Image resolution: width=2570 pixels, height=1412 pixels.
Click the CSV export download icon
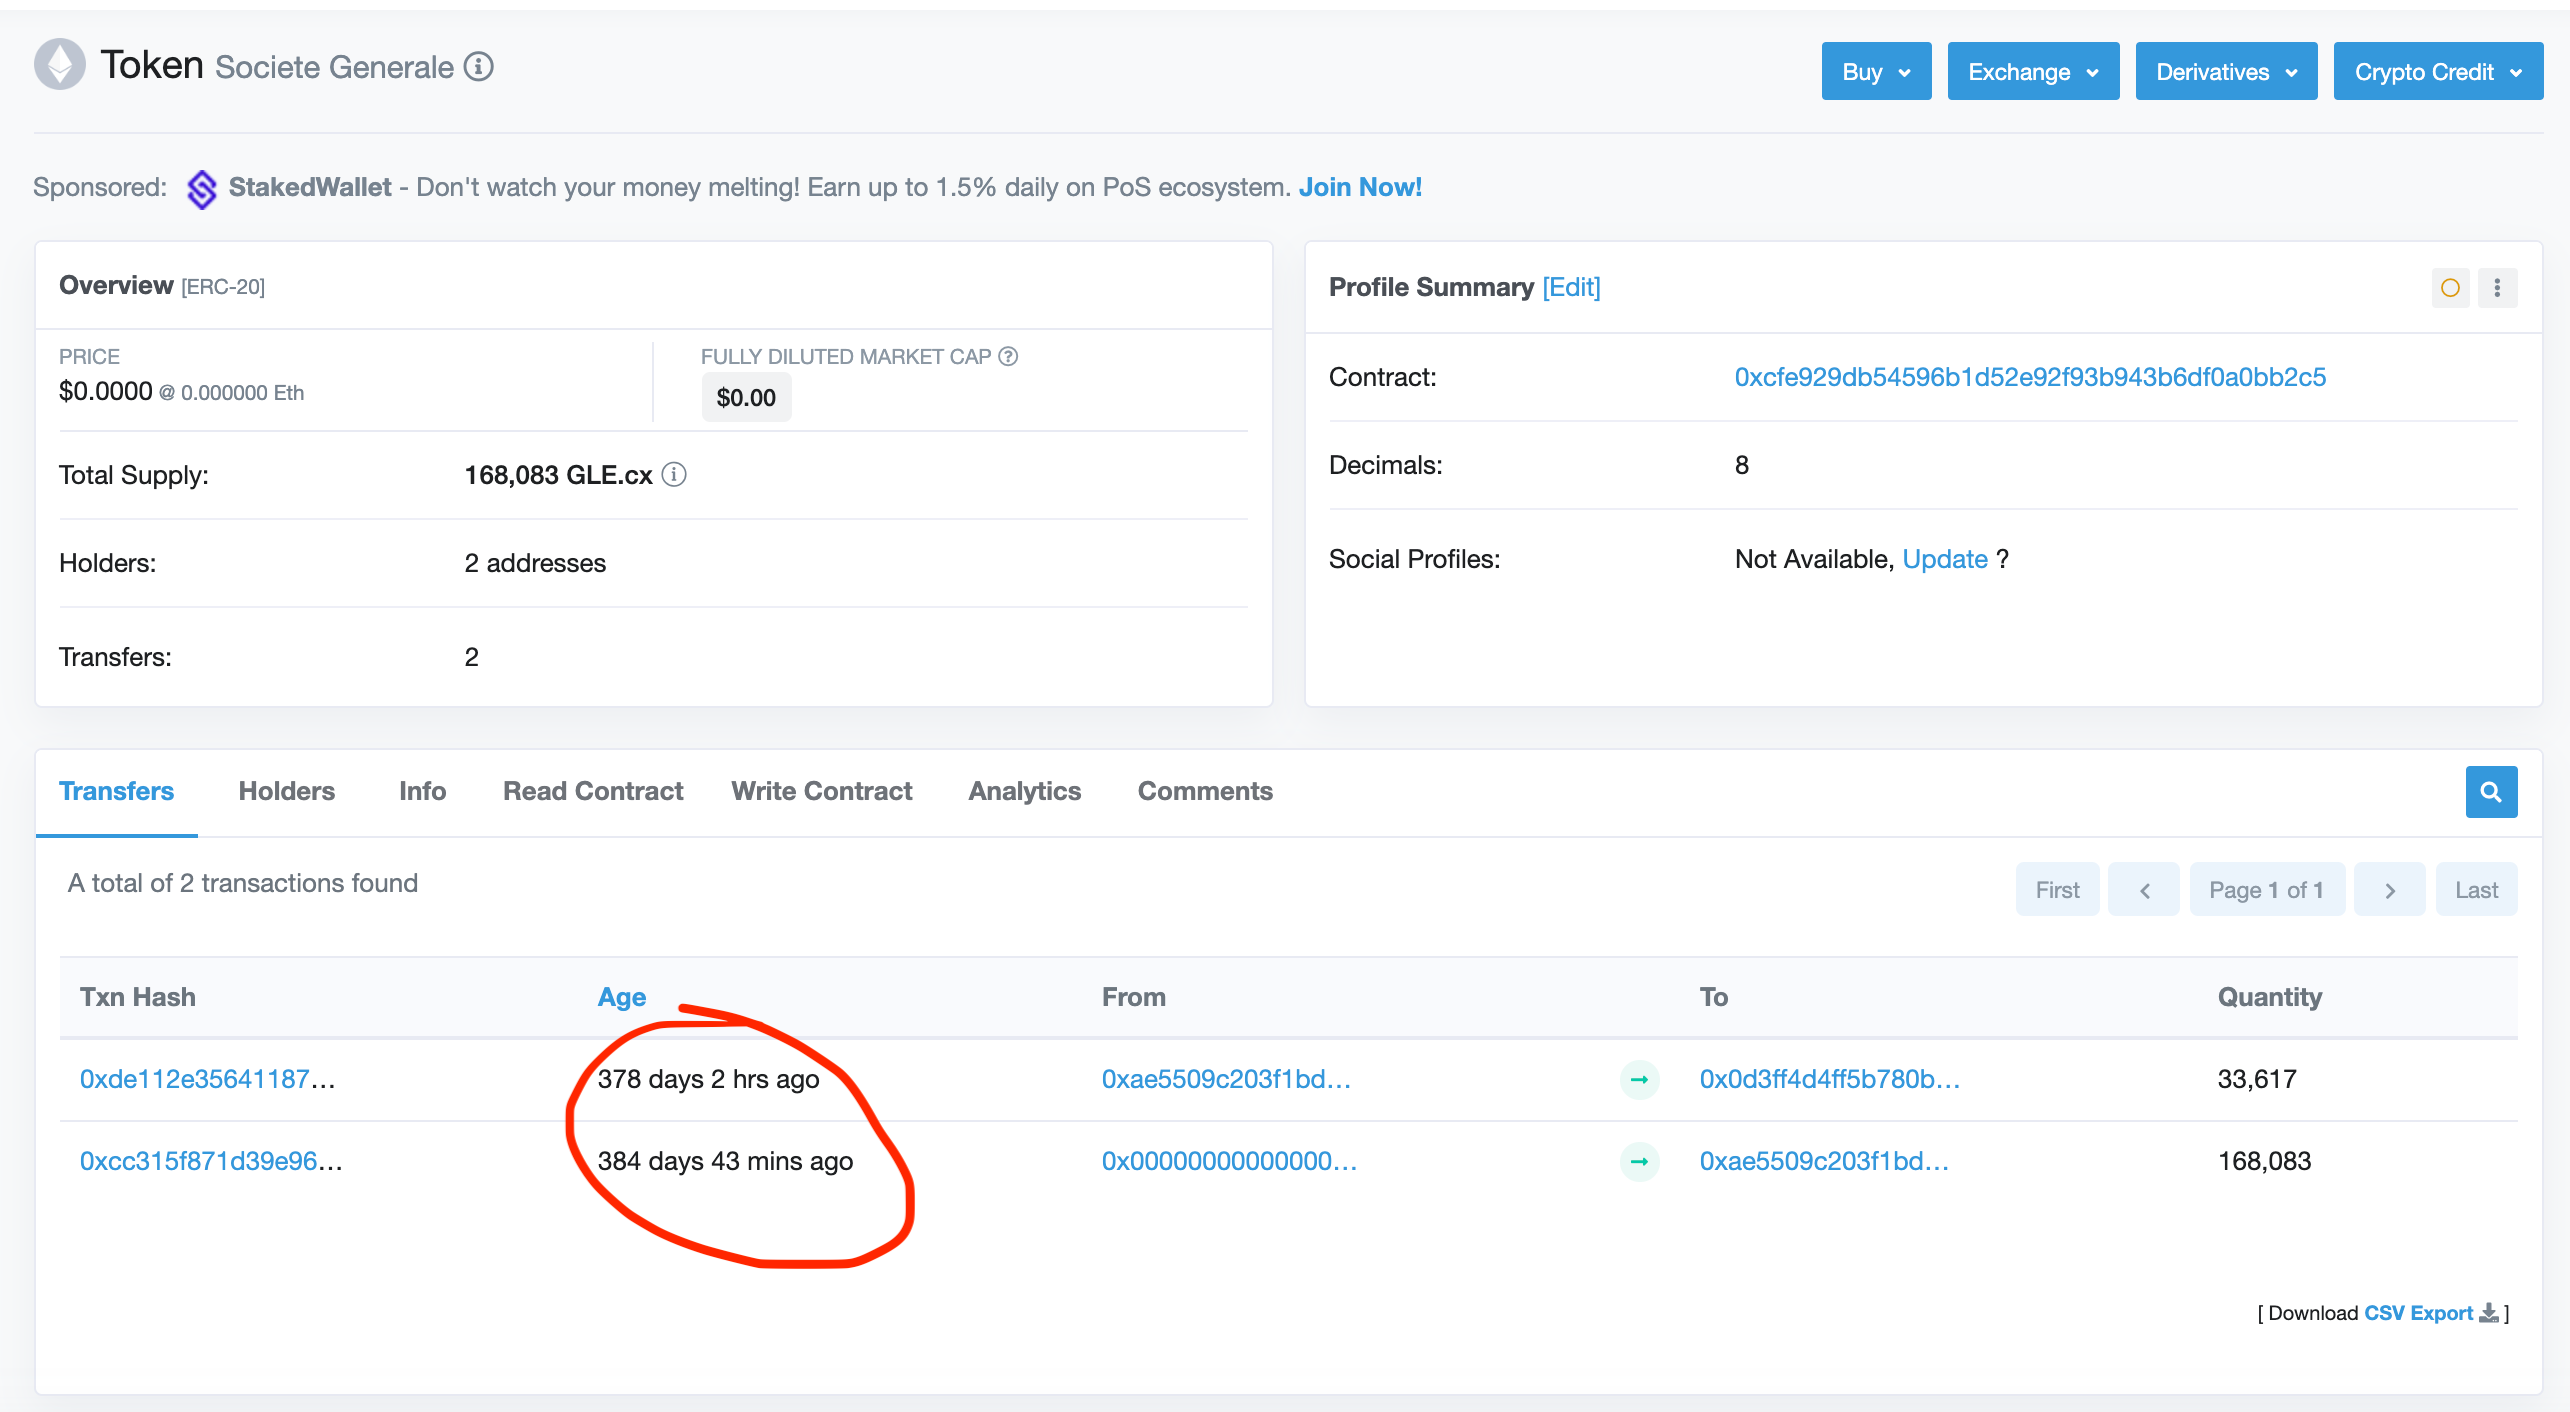[x=2489, y=1313]
